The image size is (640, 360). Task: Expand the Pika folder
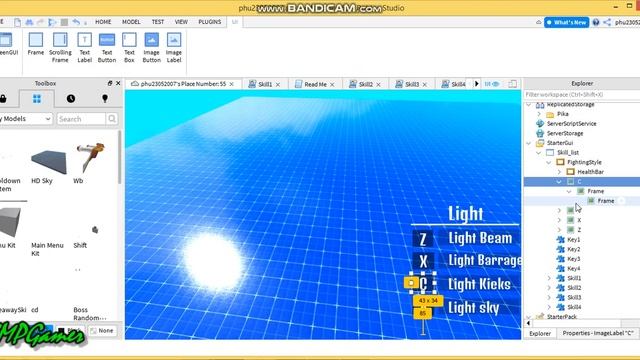(x=539, y=114)
